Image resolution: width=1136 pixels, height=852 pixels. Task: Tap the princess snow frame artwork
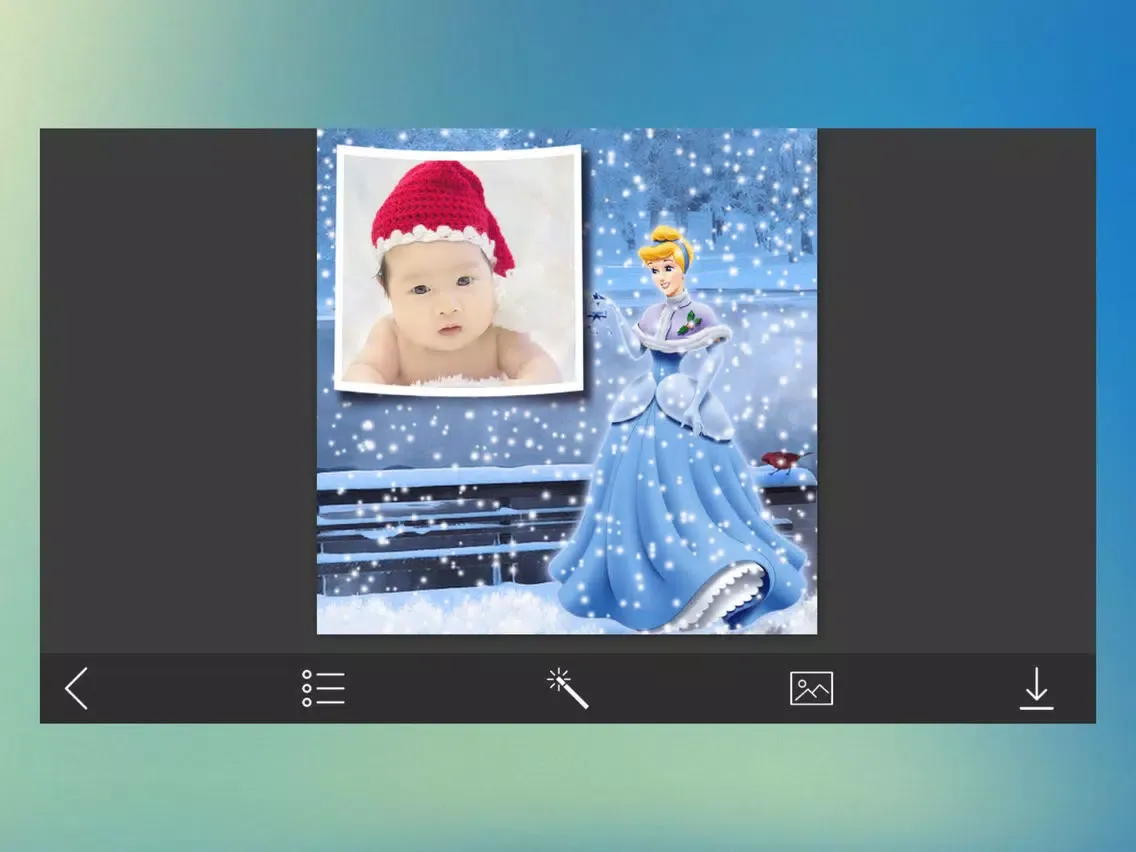567,381
